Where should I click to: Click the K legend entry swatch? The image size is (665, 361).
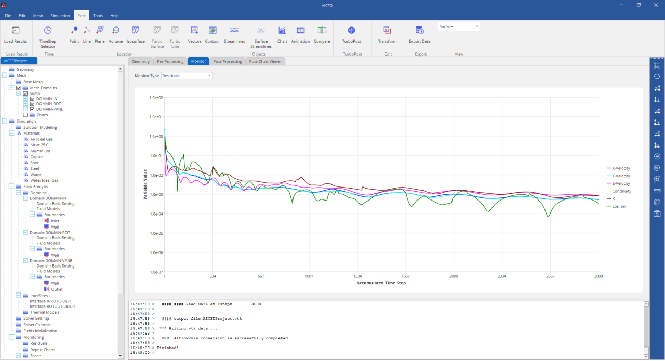coord(609,199)
